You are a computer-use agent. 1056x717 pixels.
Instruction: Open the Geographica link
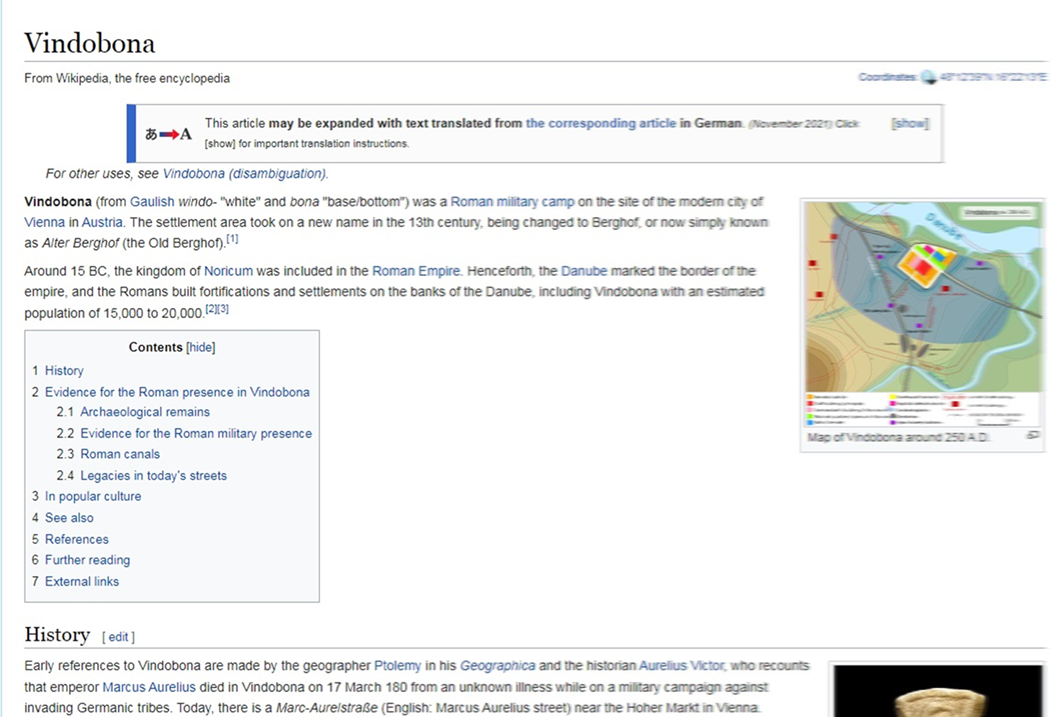pyautogui.click(x=498, y=666)
